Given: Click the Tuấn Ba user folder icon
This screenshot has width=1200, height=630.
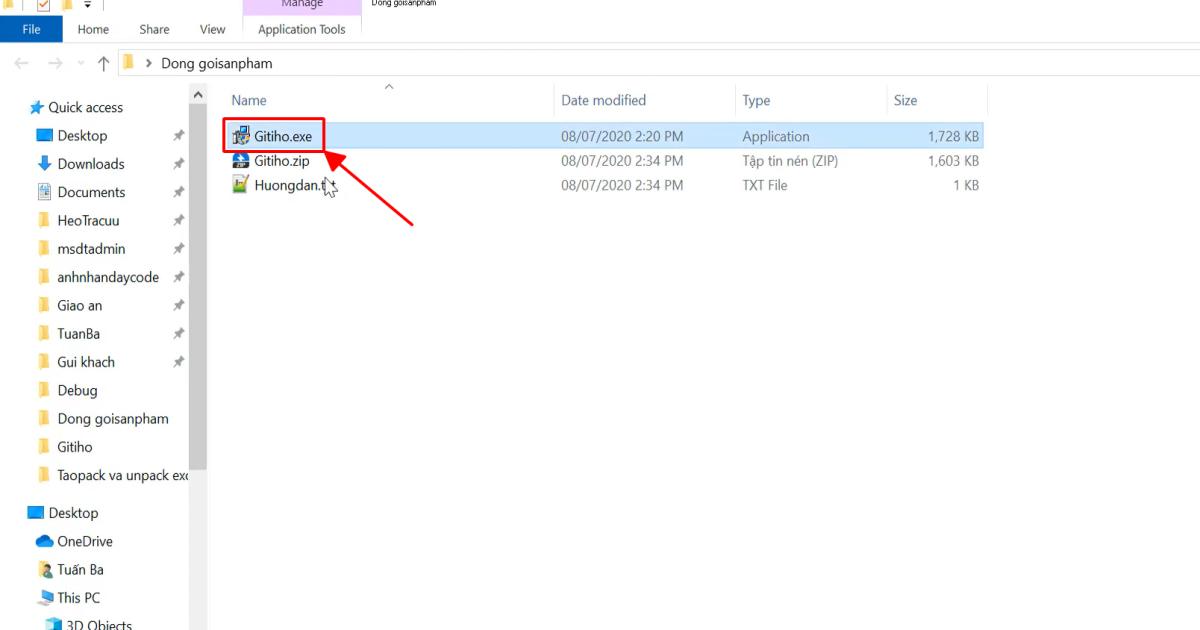Looking at the screenshot, I should pos(44,569).
